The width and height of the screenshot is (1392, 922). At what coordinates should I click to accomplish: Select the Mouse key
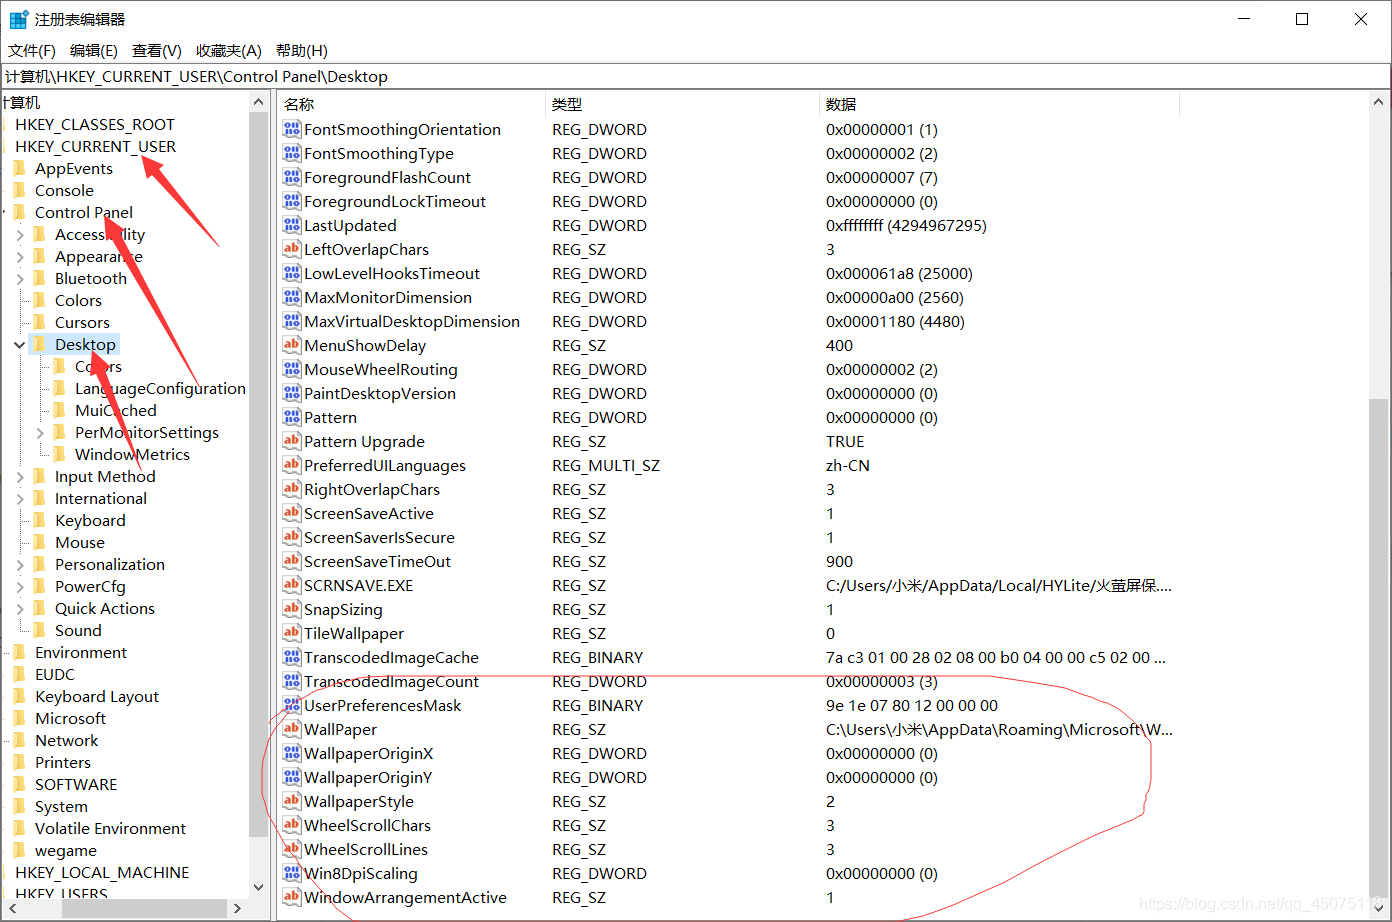pos(80,542)
